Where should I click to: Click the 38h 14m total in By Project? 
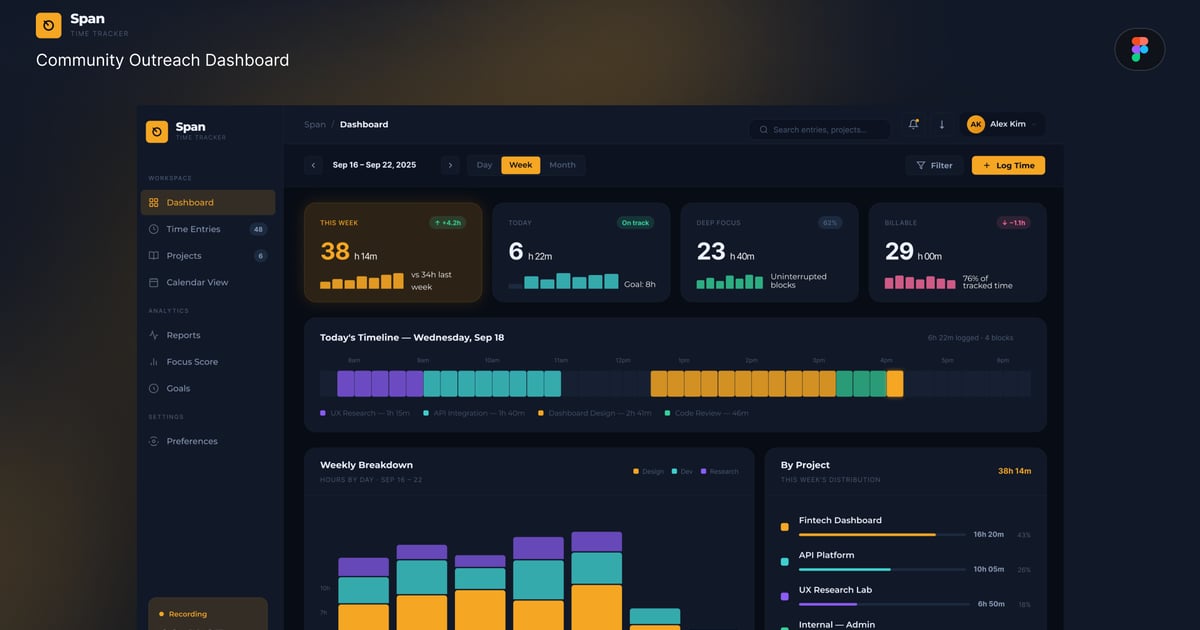pos(1014,470)
